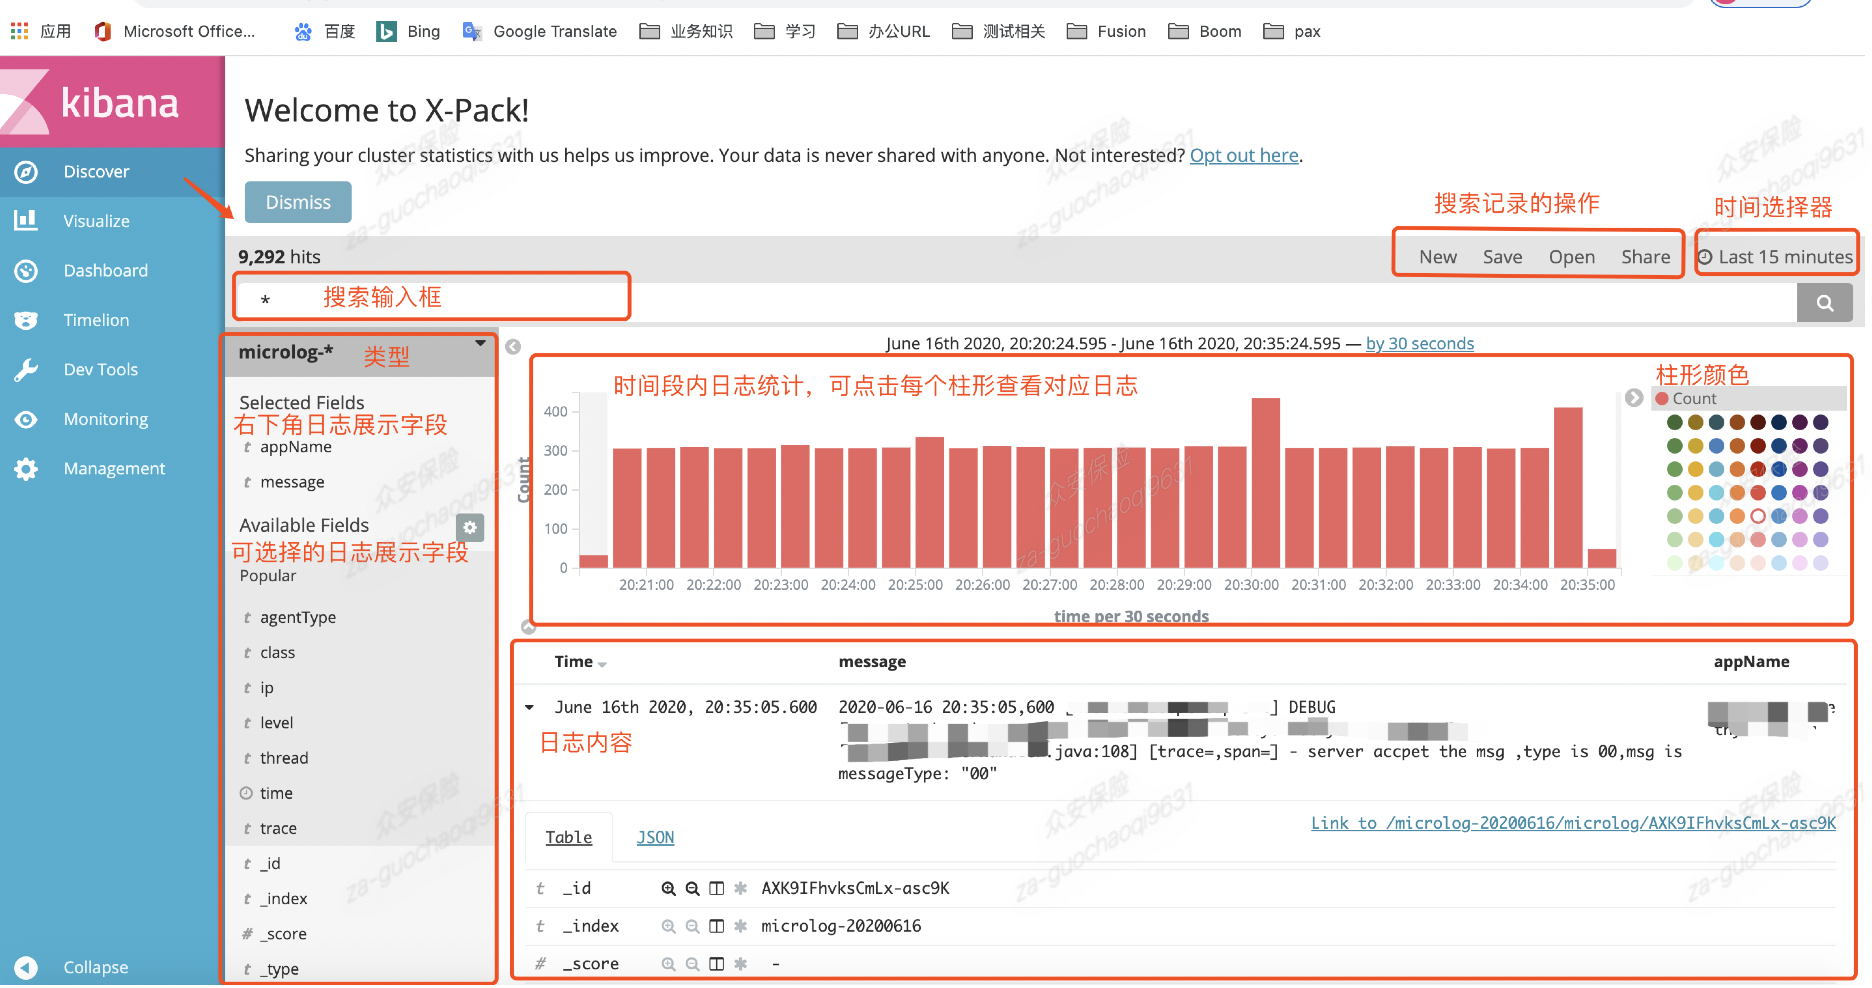
Task: Toggle column for _index in table
Action: [716, 926]
